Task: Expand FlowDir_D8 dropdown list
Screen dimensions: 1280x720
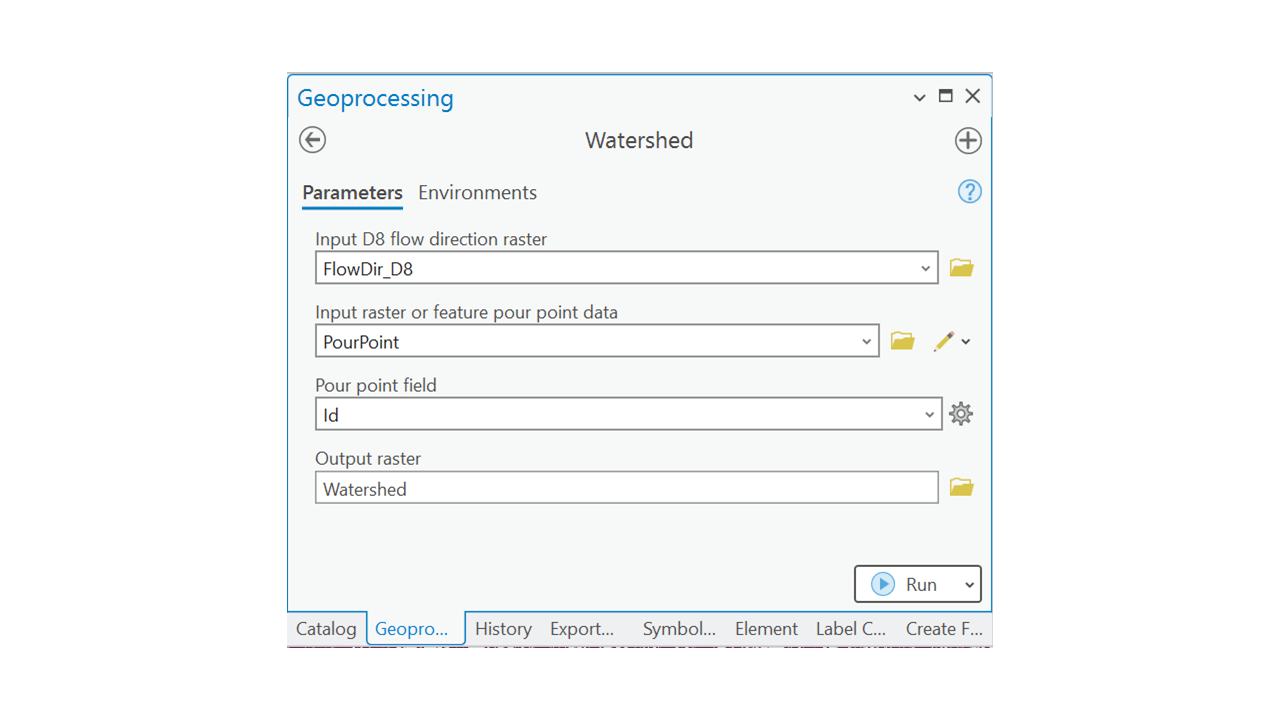Action: click(925, 268)
